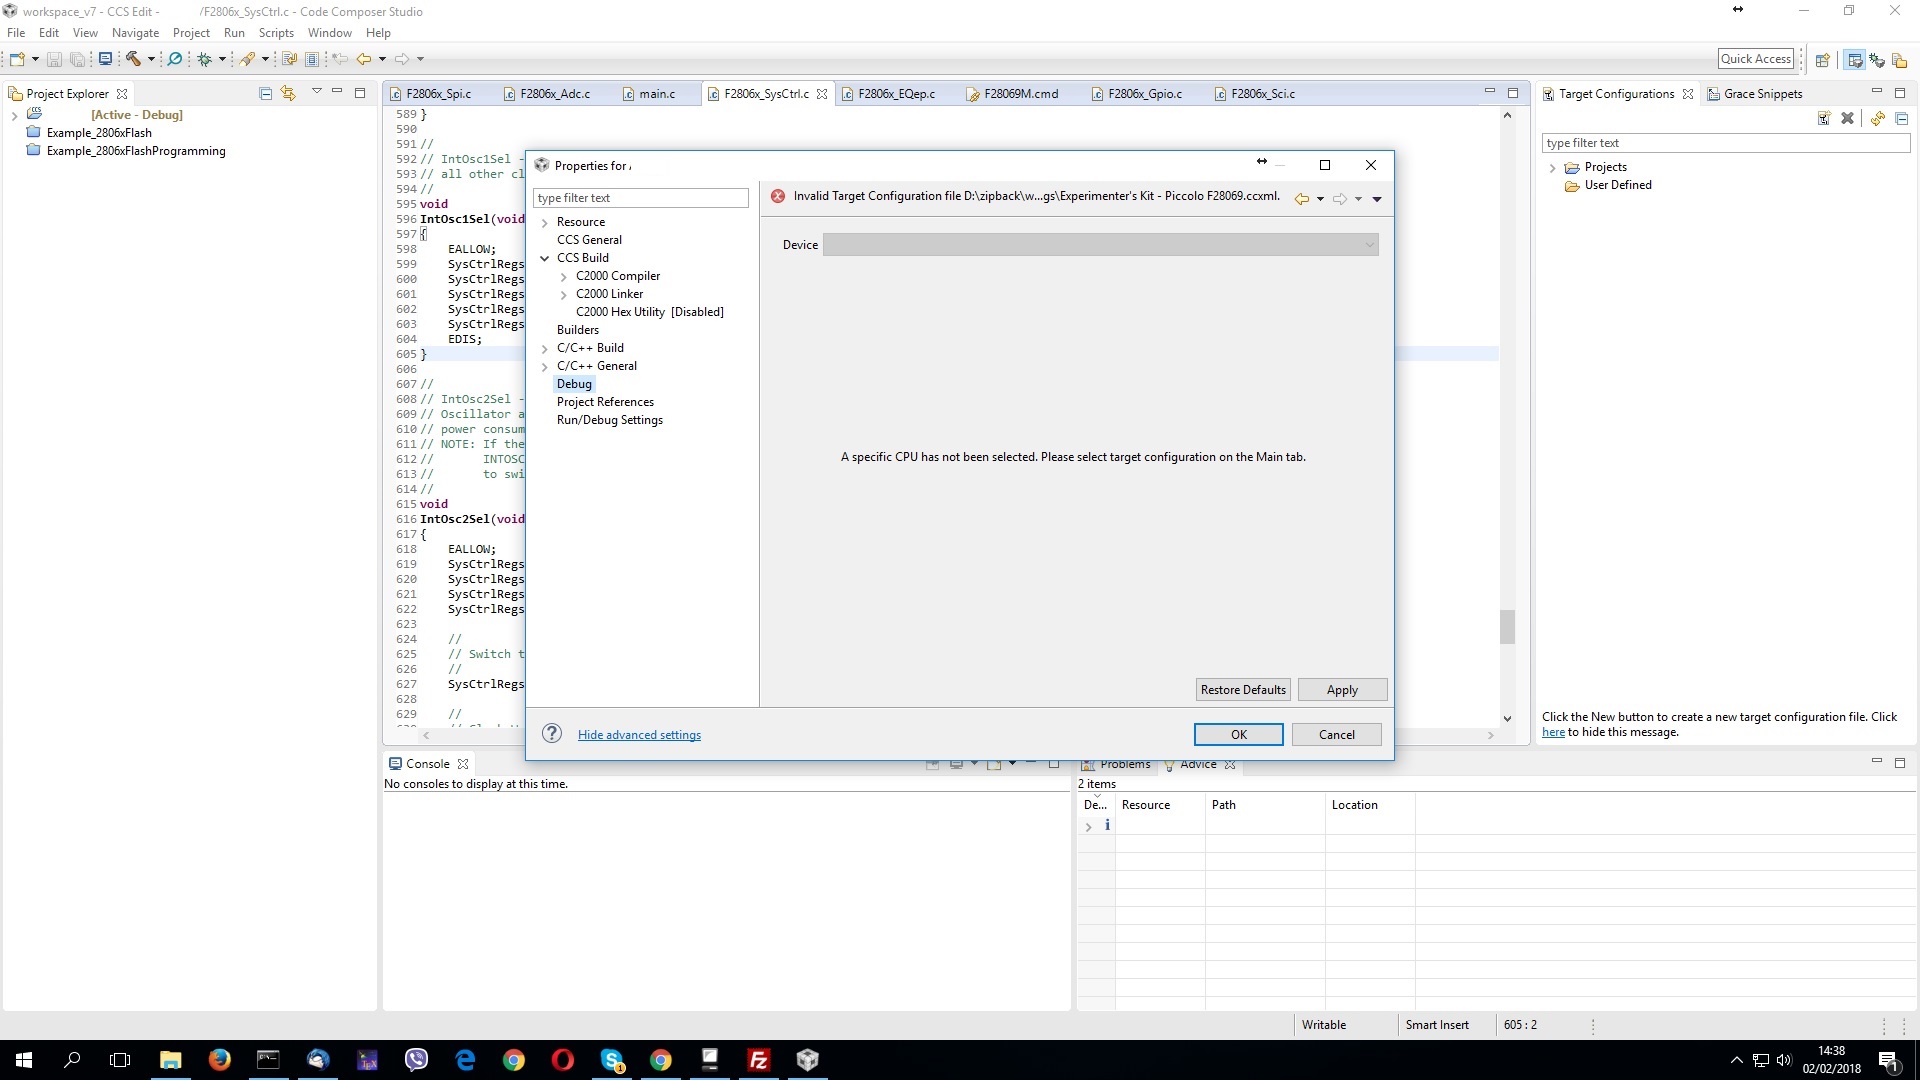Click the editor vertical scrollbar thumb
The height and width of the screenshot is (1080, 1920).
pyautogui.click(x=1507, y=627)
